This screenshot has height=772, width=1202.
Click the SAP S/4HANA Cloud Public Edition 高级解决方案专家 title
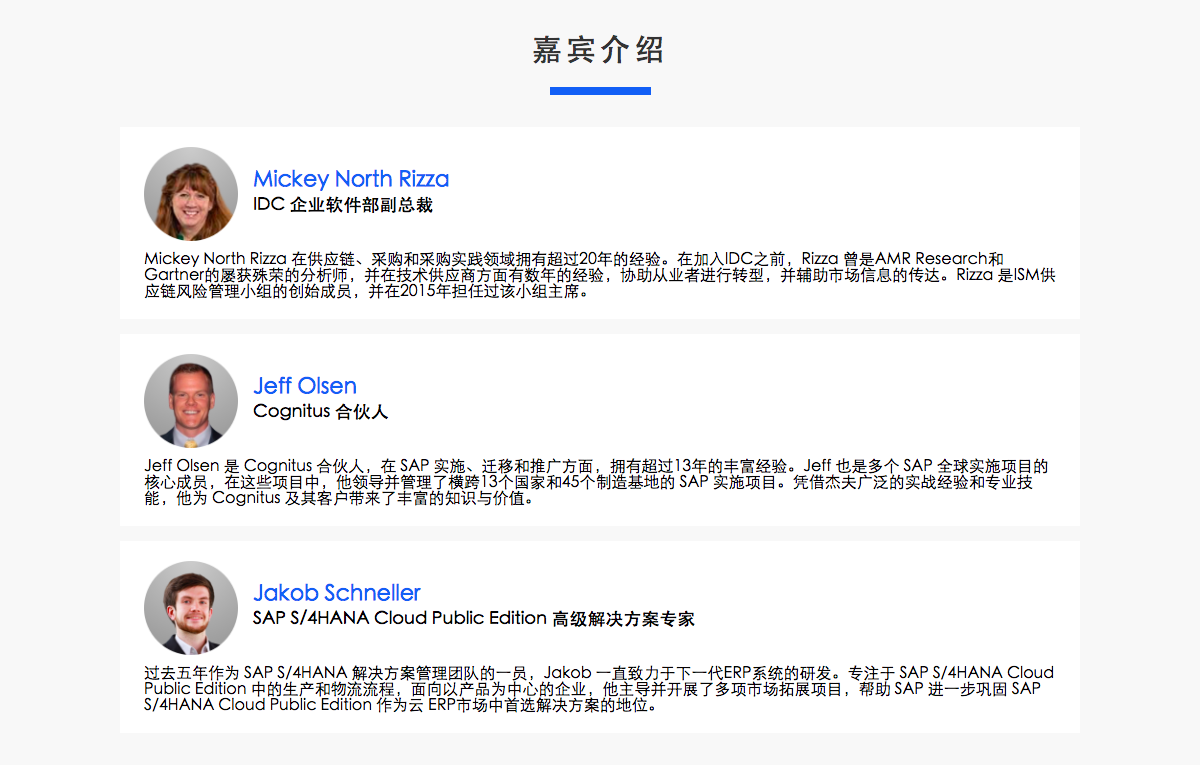(474, 618)
